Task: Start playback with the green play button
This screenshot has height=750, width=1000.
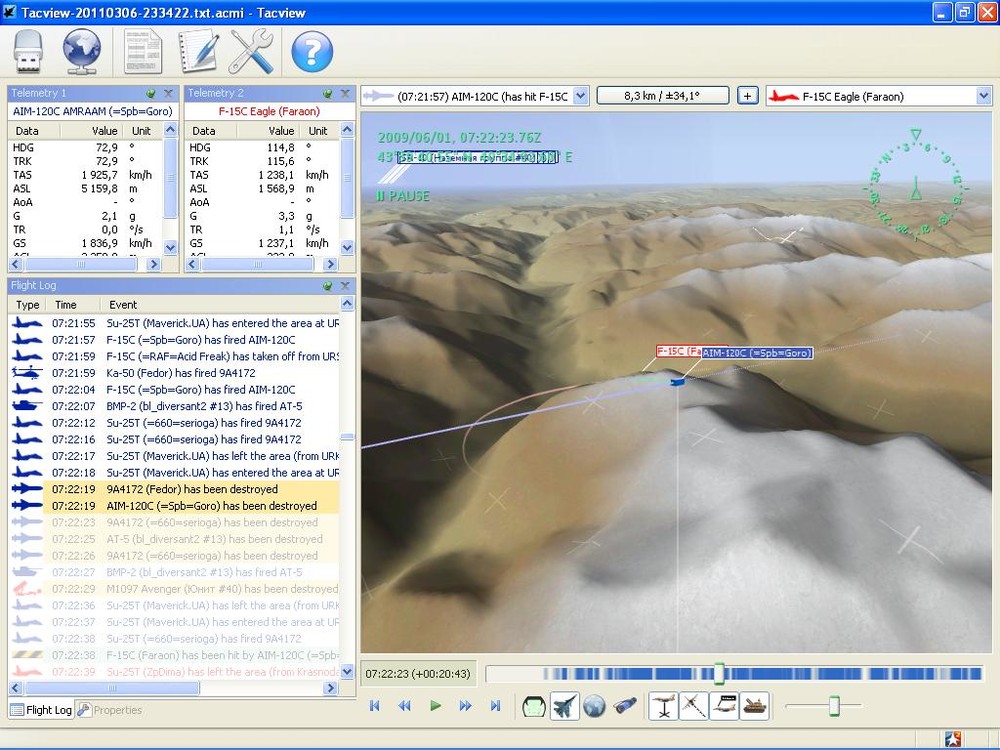Action: point(436,705)
